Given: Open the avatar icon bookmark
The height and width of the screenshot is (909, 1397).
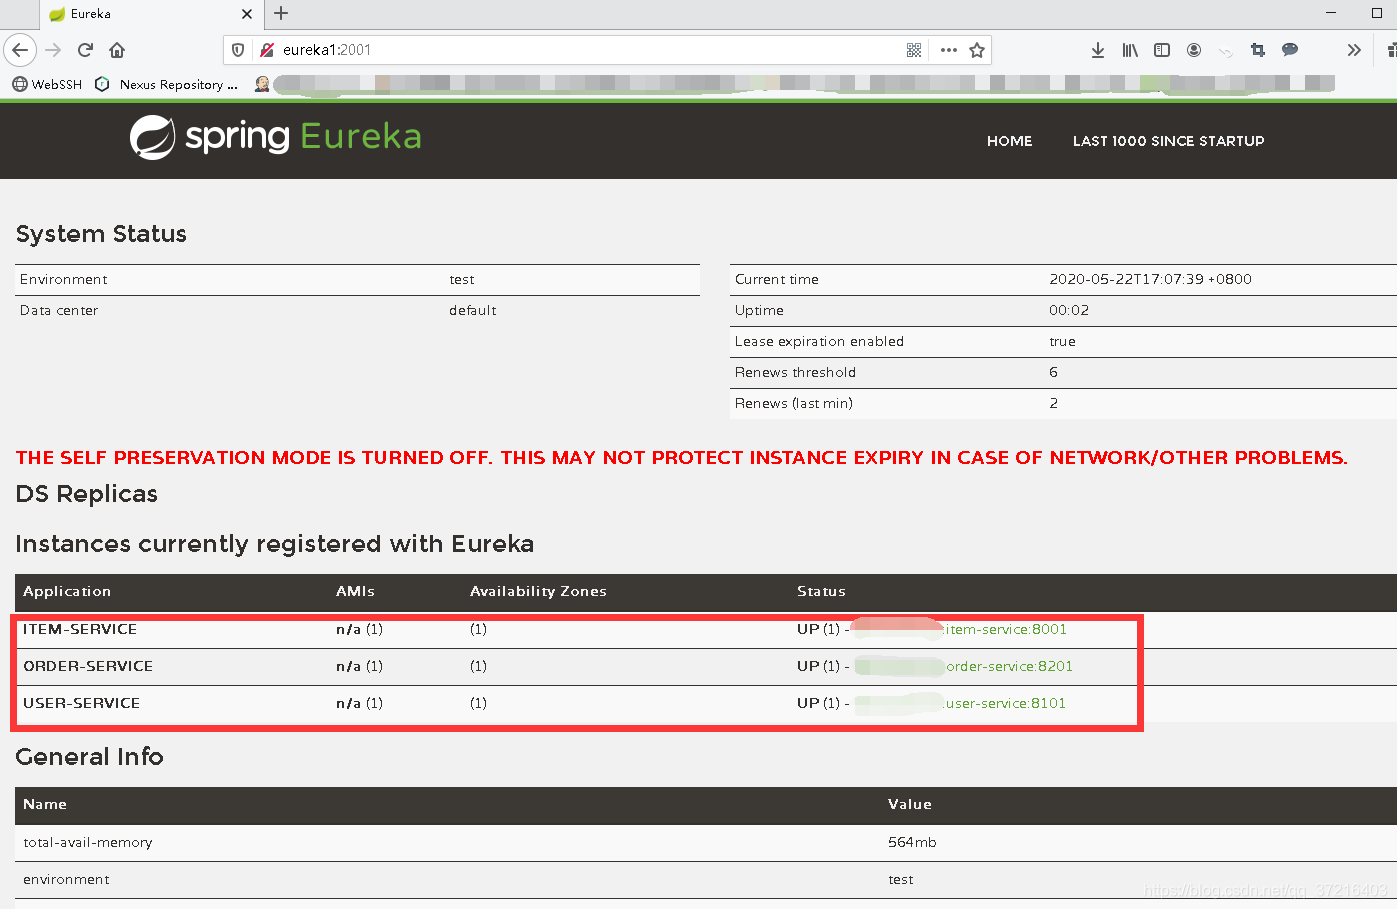Looking at the screenshot, I should coord(262,84).
